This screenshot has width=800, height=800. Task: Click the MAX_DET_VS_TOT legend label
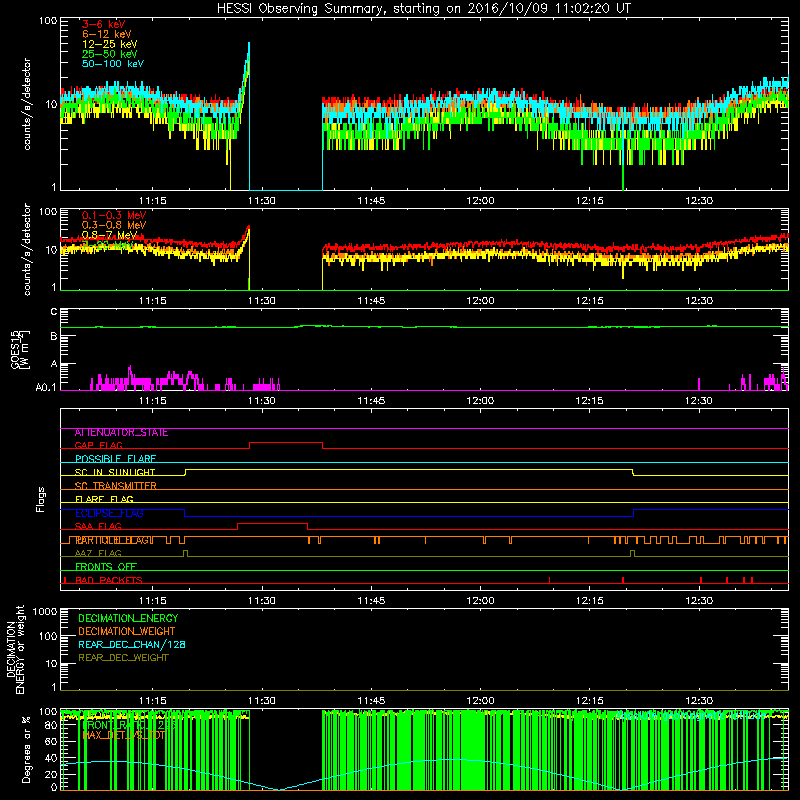pyautogui.click(x=124, y=735)
